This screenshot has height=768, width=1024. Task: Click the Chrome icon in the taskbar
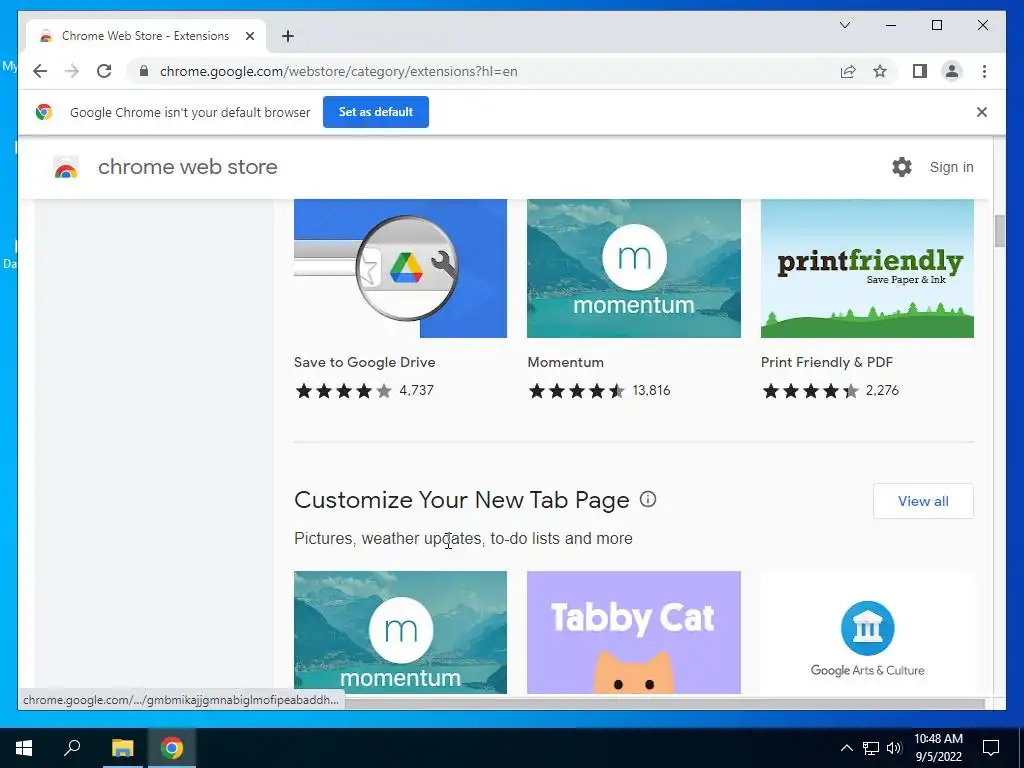(172, 748)
